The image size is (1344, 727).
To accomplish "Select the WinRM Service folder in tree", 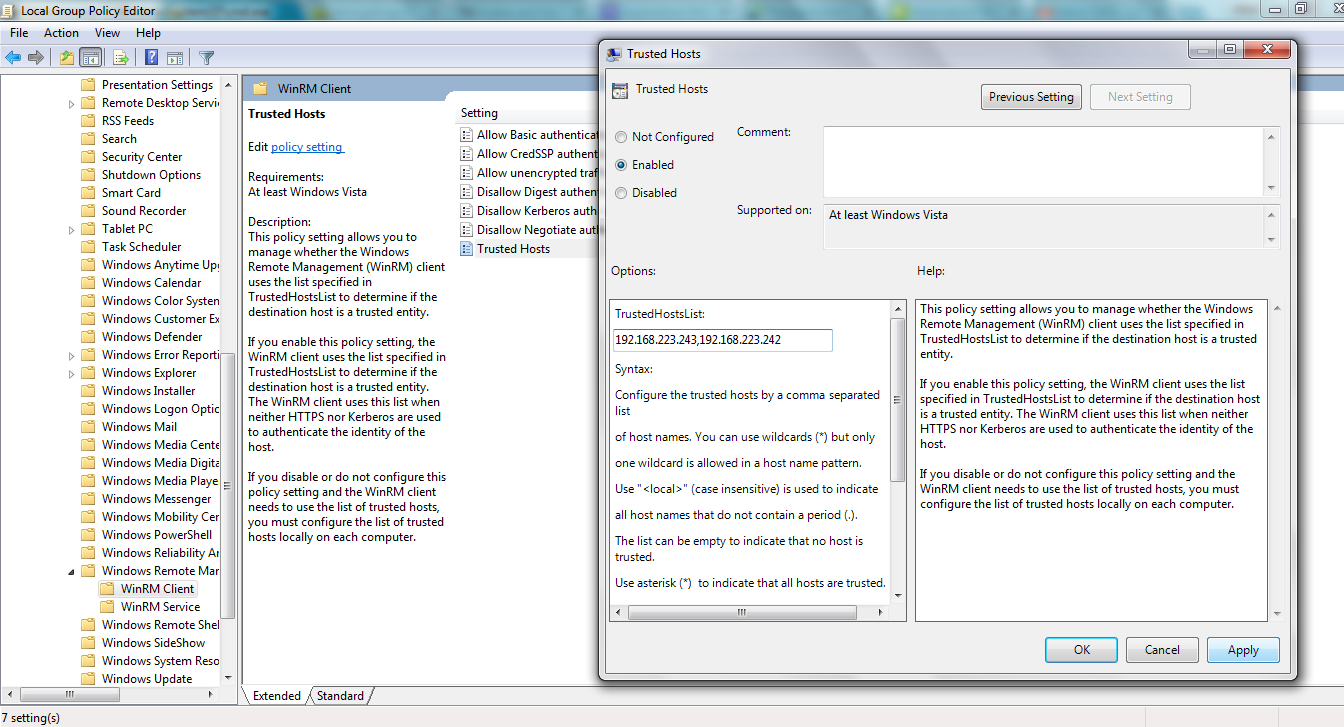I will 160,607.
